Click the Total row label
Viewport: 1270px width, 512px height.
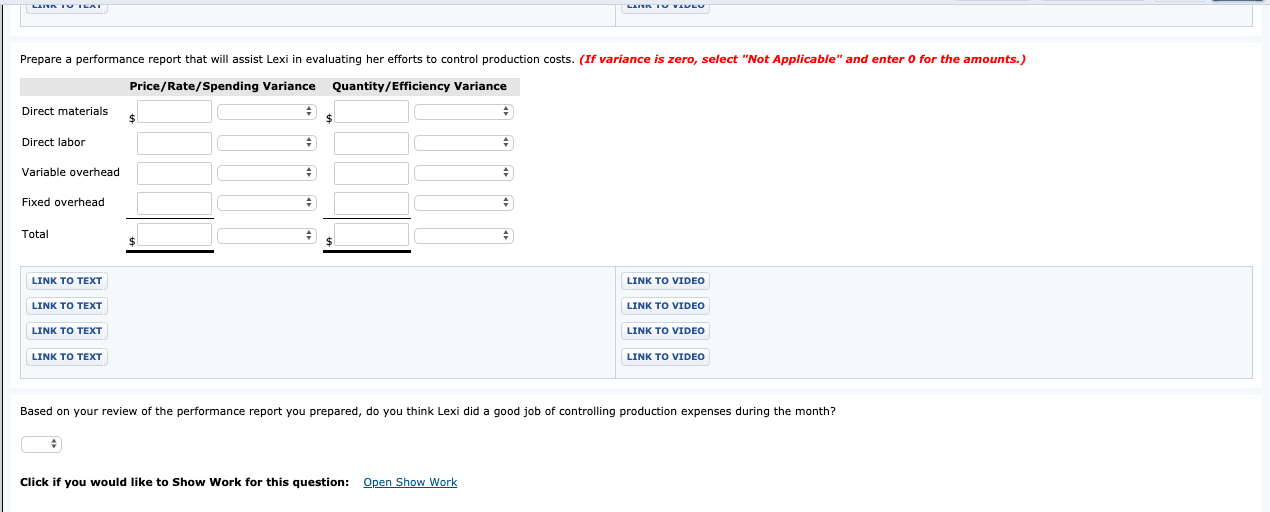point(35,234)
